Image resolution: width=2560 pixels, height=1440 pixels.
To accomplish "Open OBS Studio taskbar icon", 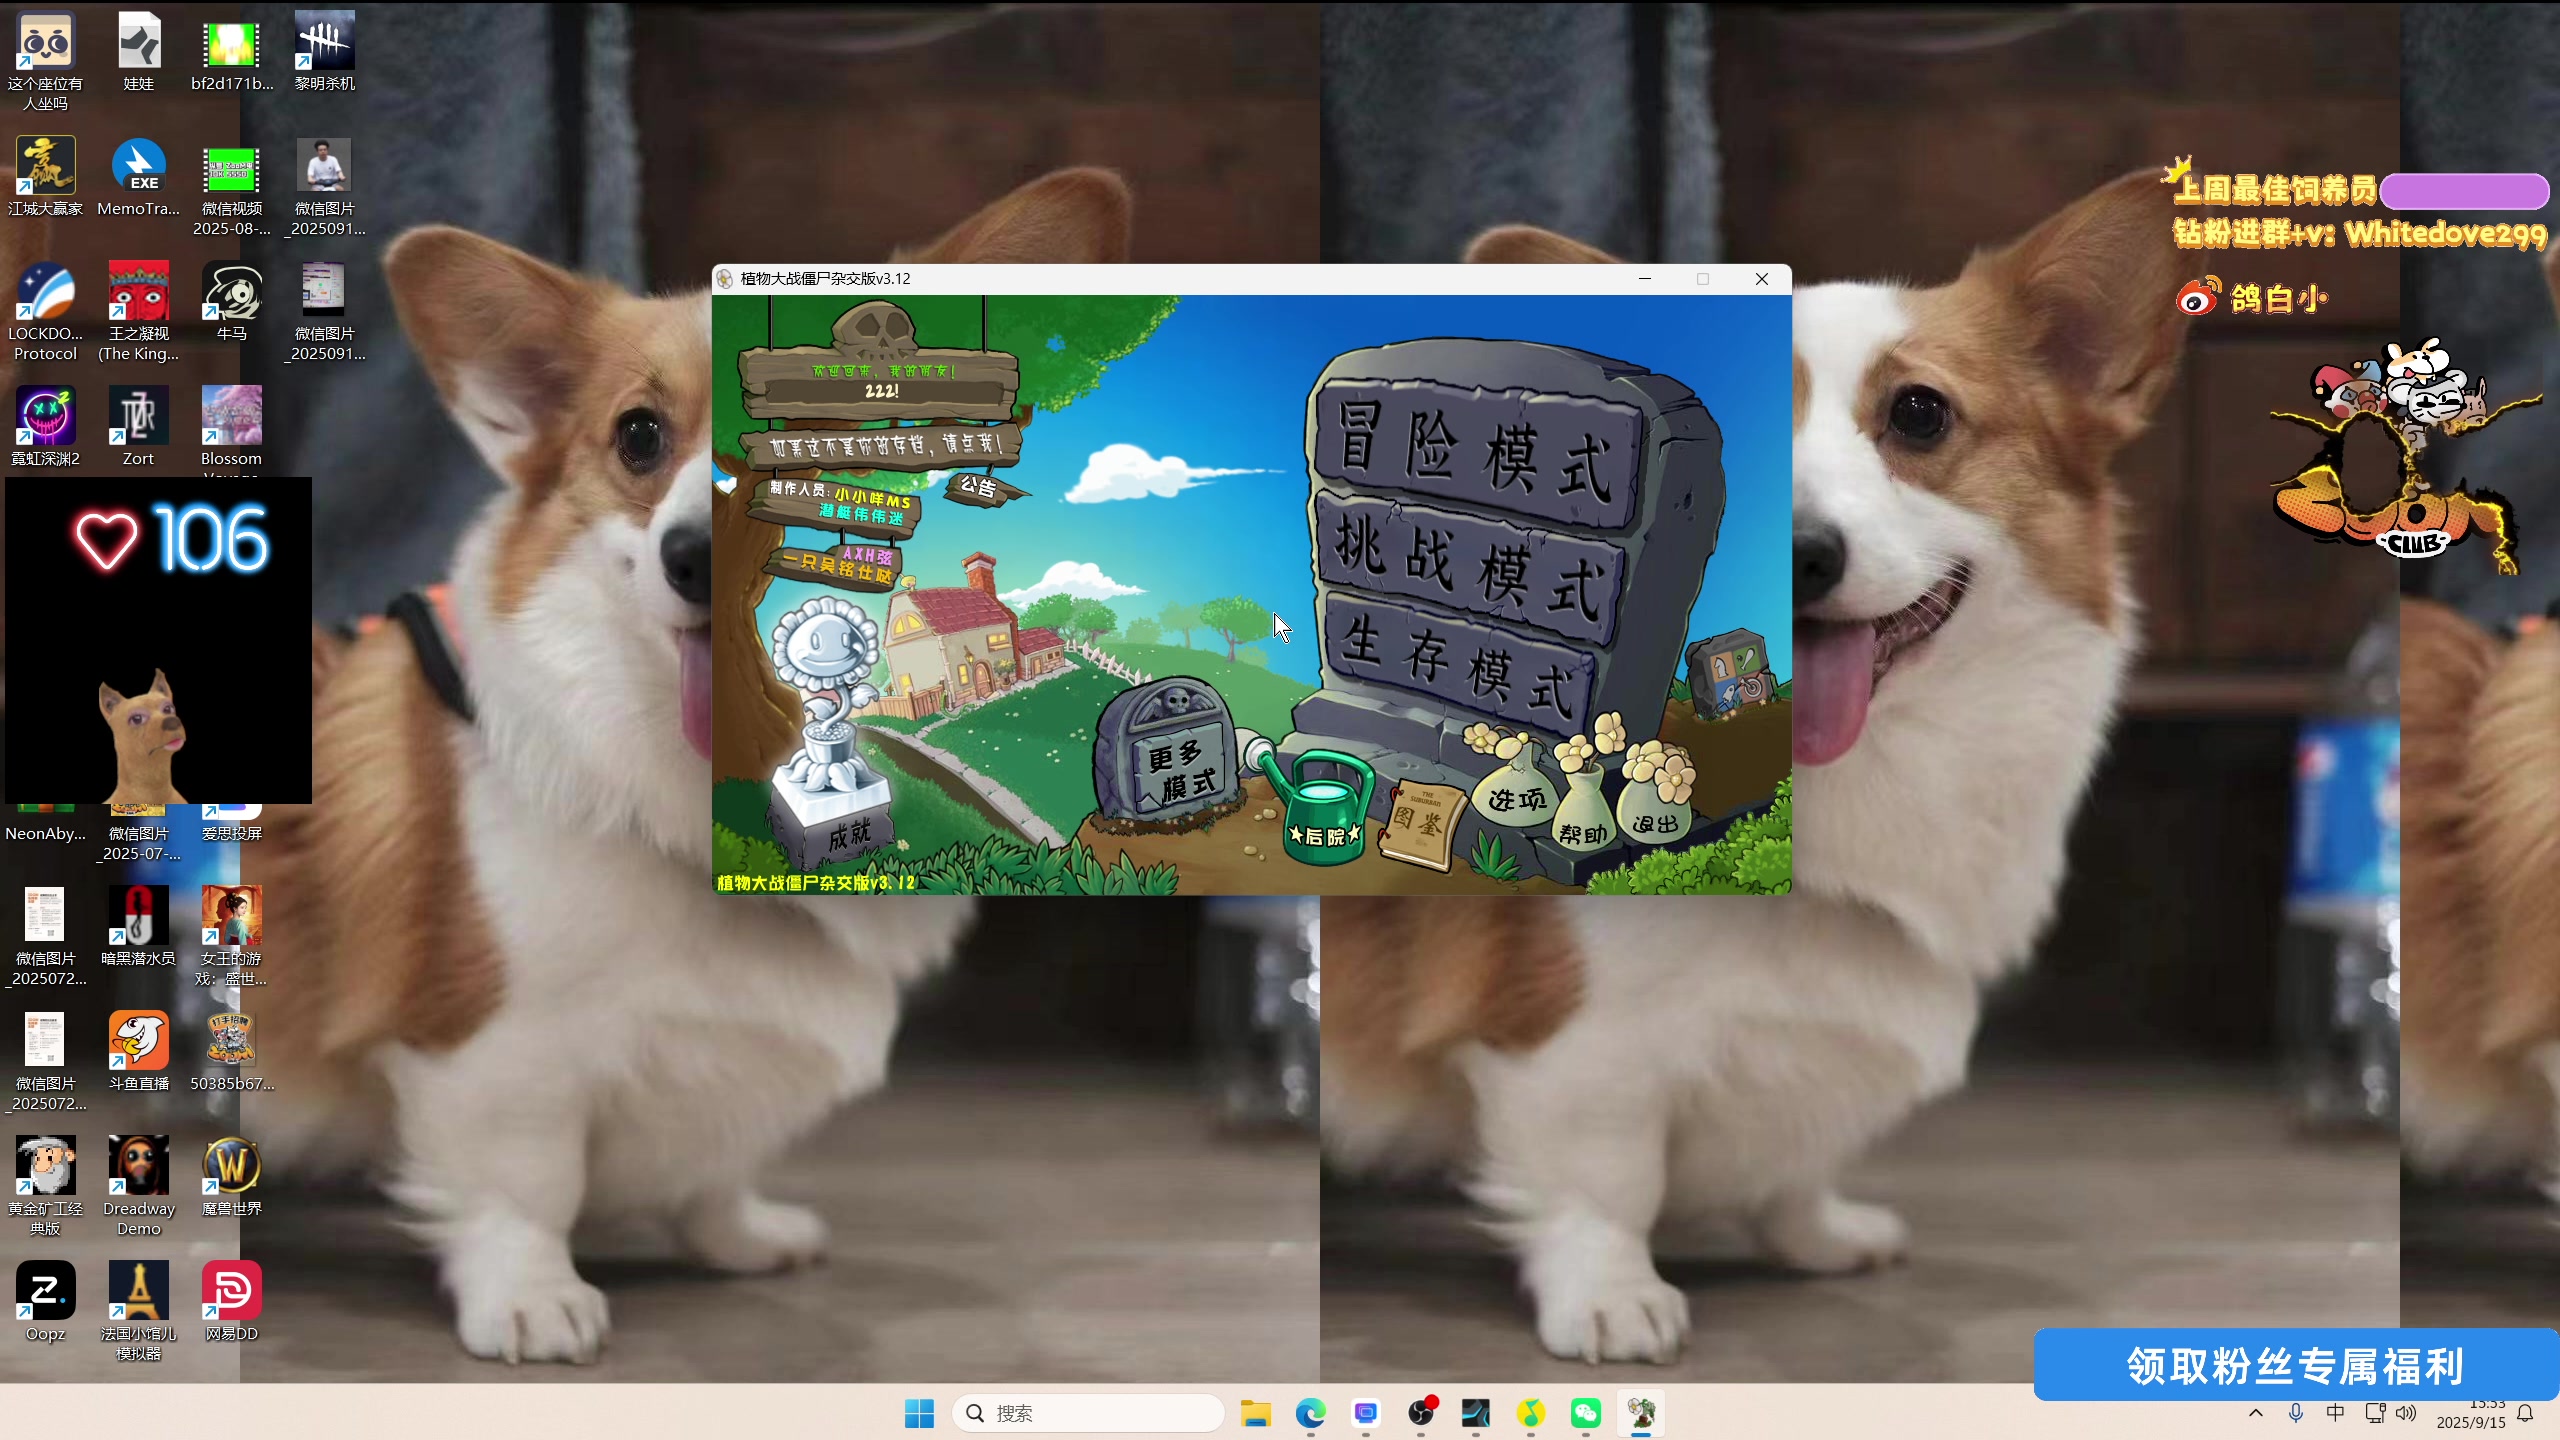I will pos(1421,1413).
